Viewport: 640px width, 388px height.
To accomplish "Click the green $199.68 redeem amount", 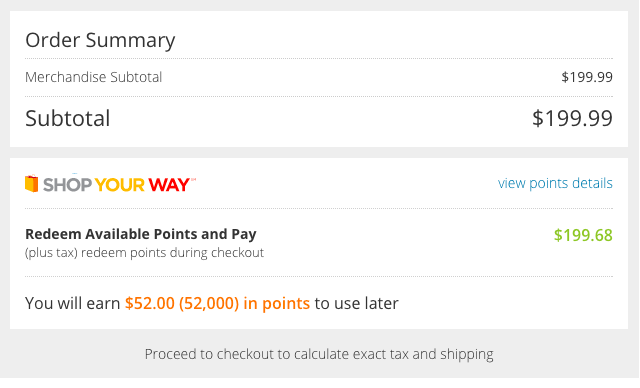I will click(583, 235).
